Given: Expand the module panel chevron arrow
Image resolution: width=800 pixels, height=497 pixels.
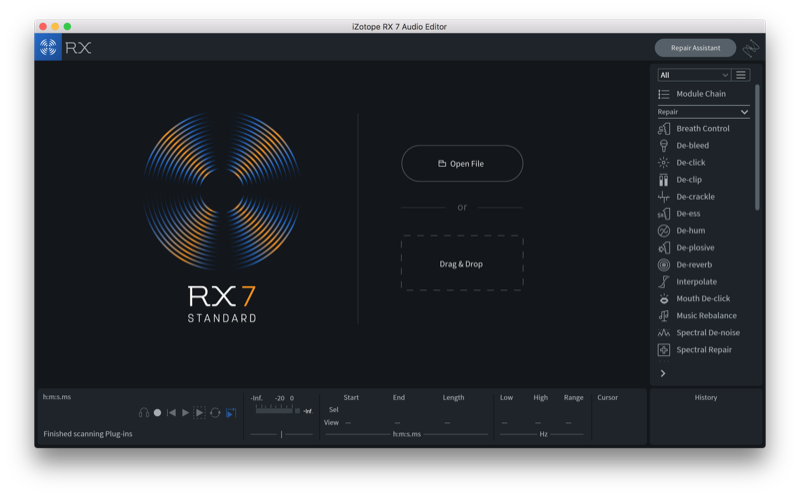Looking at the screenshot, I should tap(663, 374).
